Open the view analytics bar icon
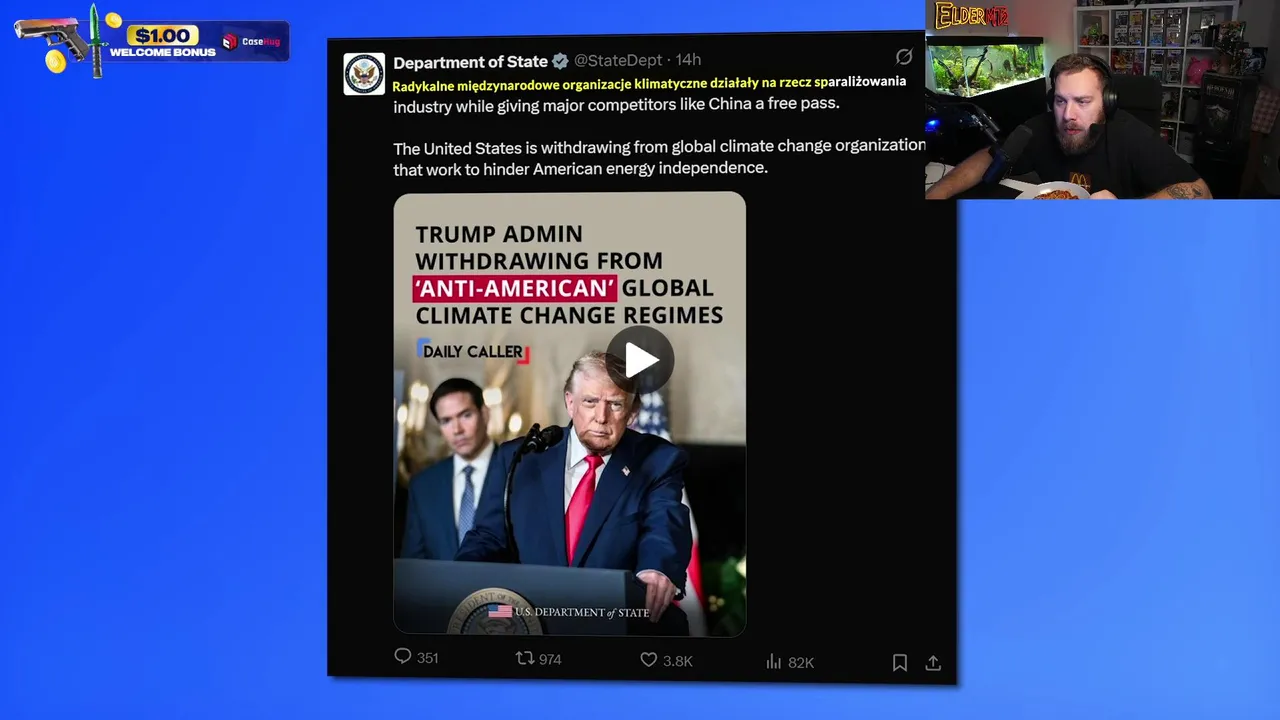 (773, 661)
